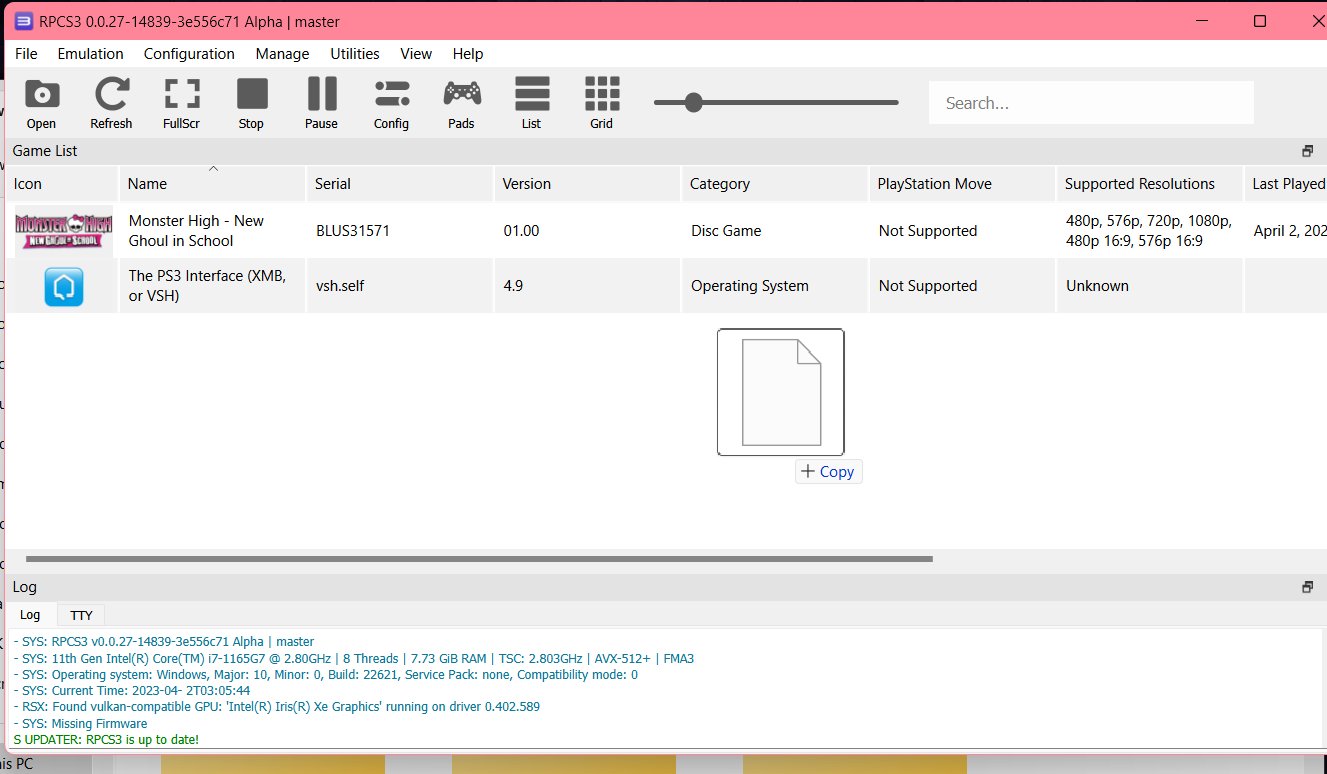Click the Copy button below the file preview
The height and width of the screenshot is (774, 1327).
[x=828, y=471]
